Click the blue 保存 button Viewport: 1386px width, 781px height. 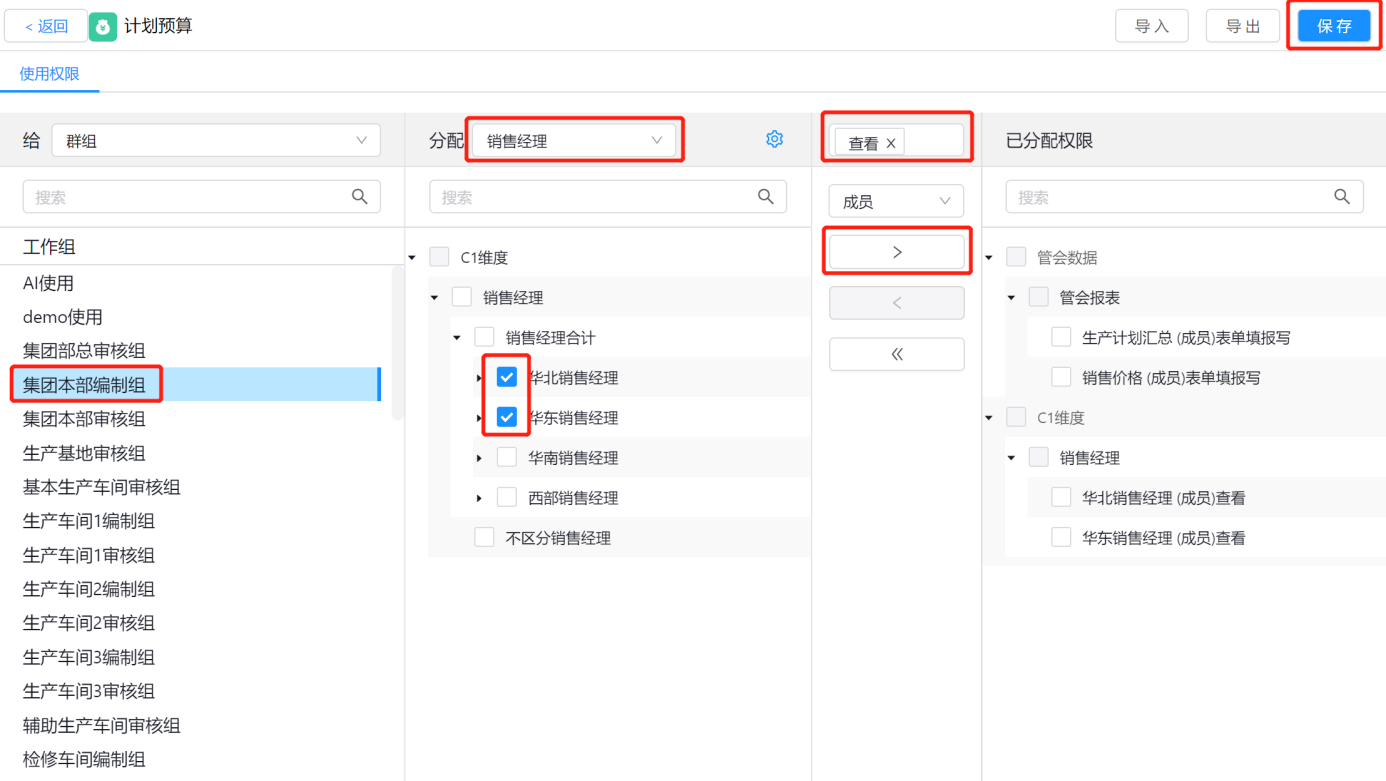(1334, 26)
